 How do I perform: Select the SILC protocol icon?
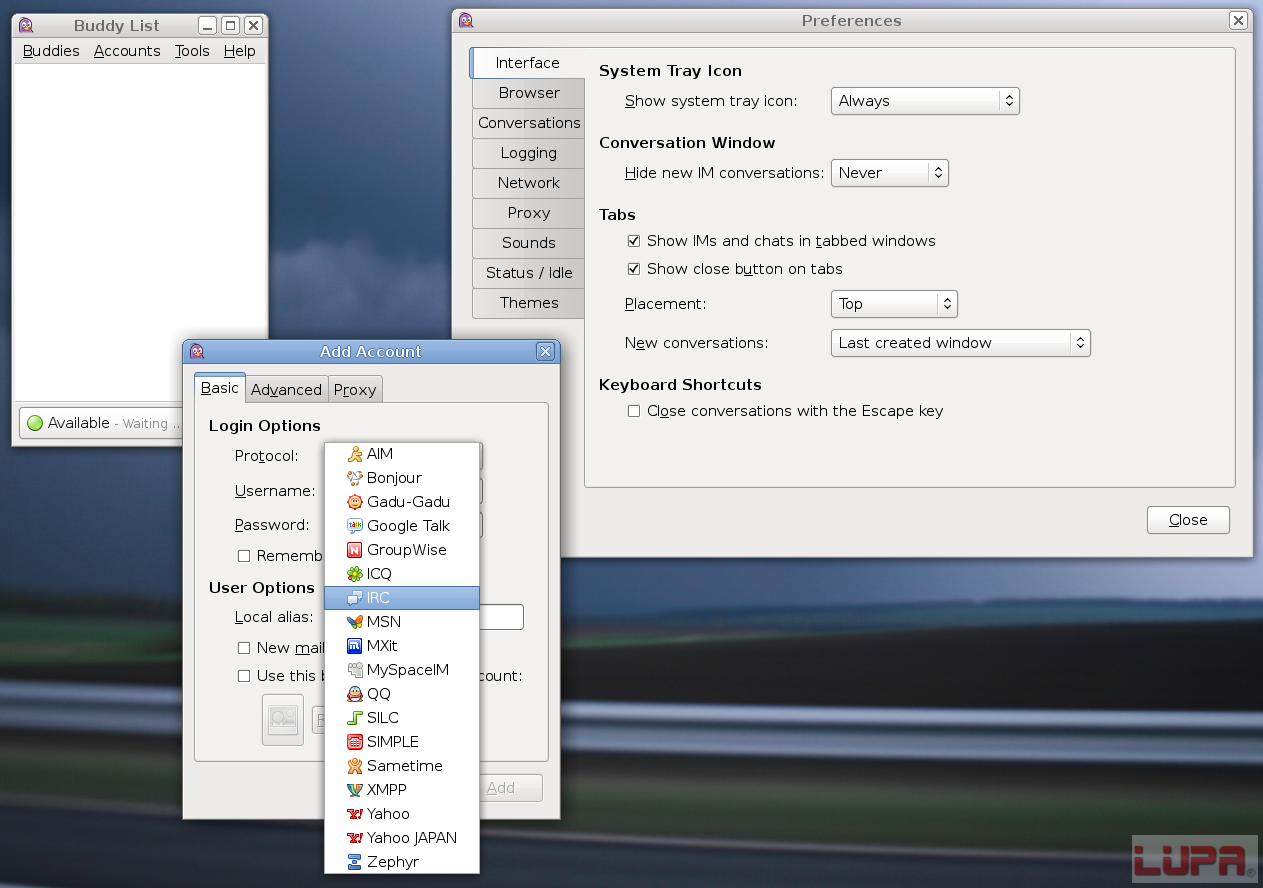tap(354, 718)
